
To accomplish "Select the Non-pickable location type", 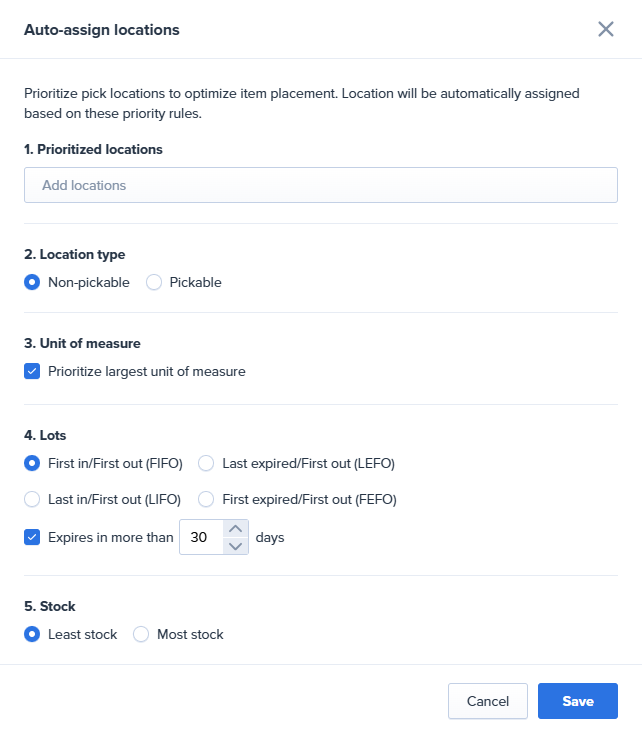I will coord(32,282).
